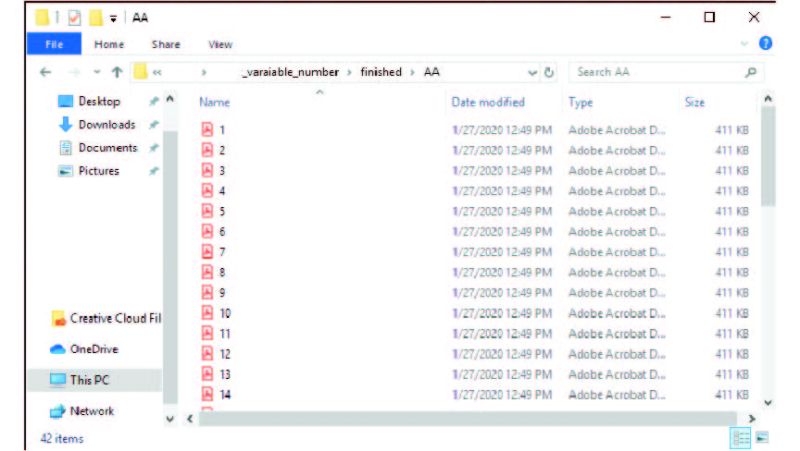Select Network in navigation pane
The width and height of the screenshot is (800, 451).
[82, 411]
